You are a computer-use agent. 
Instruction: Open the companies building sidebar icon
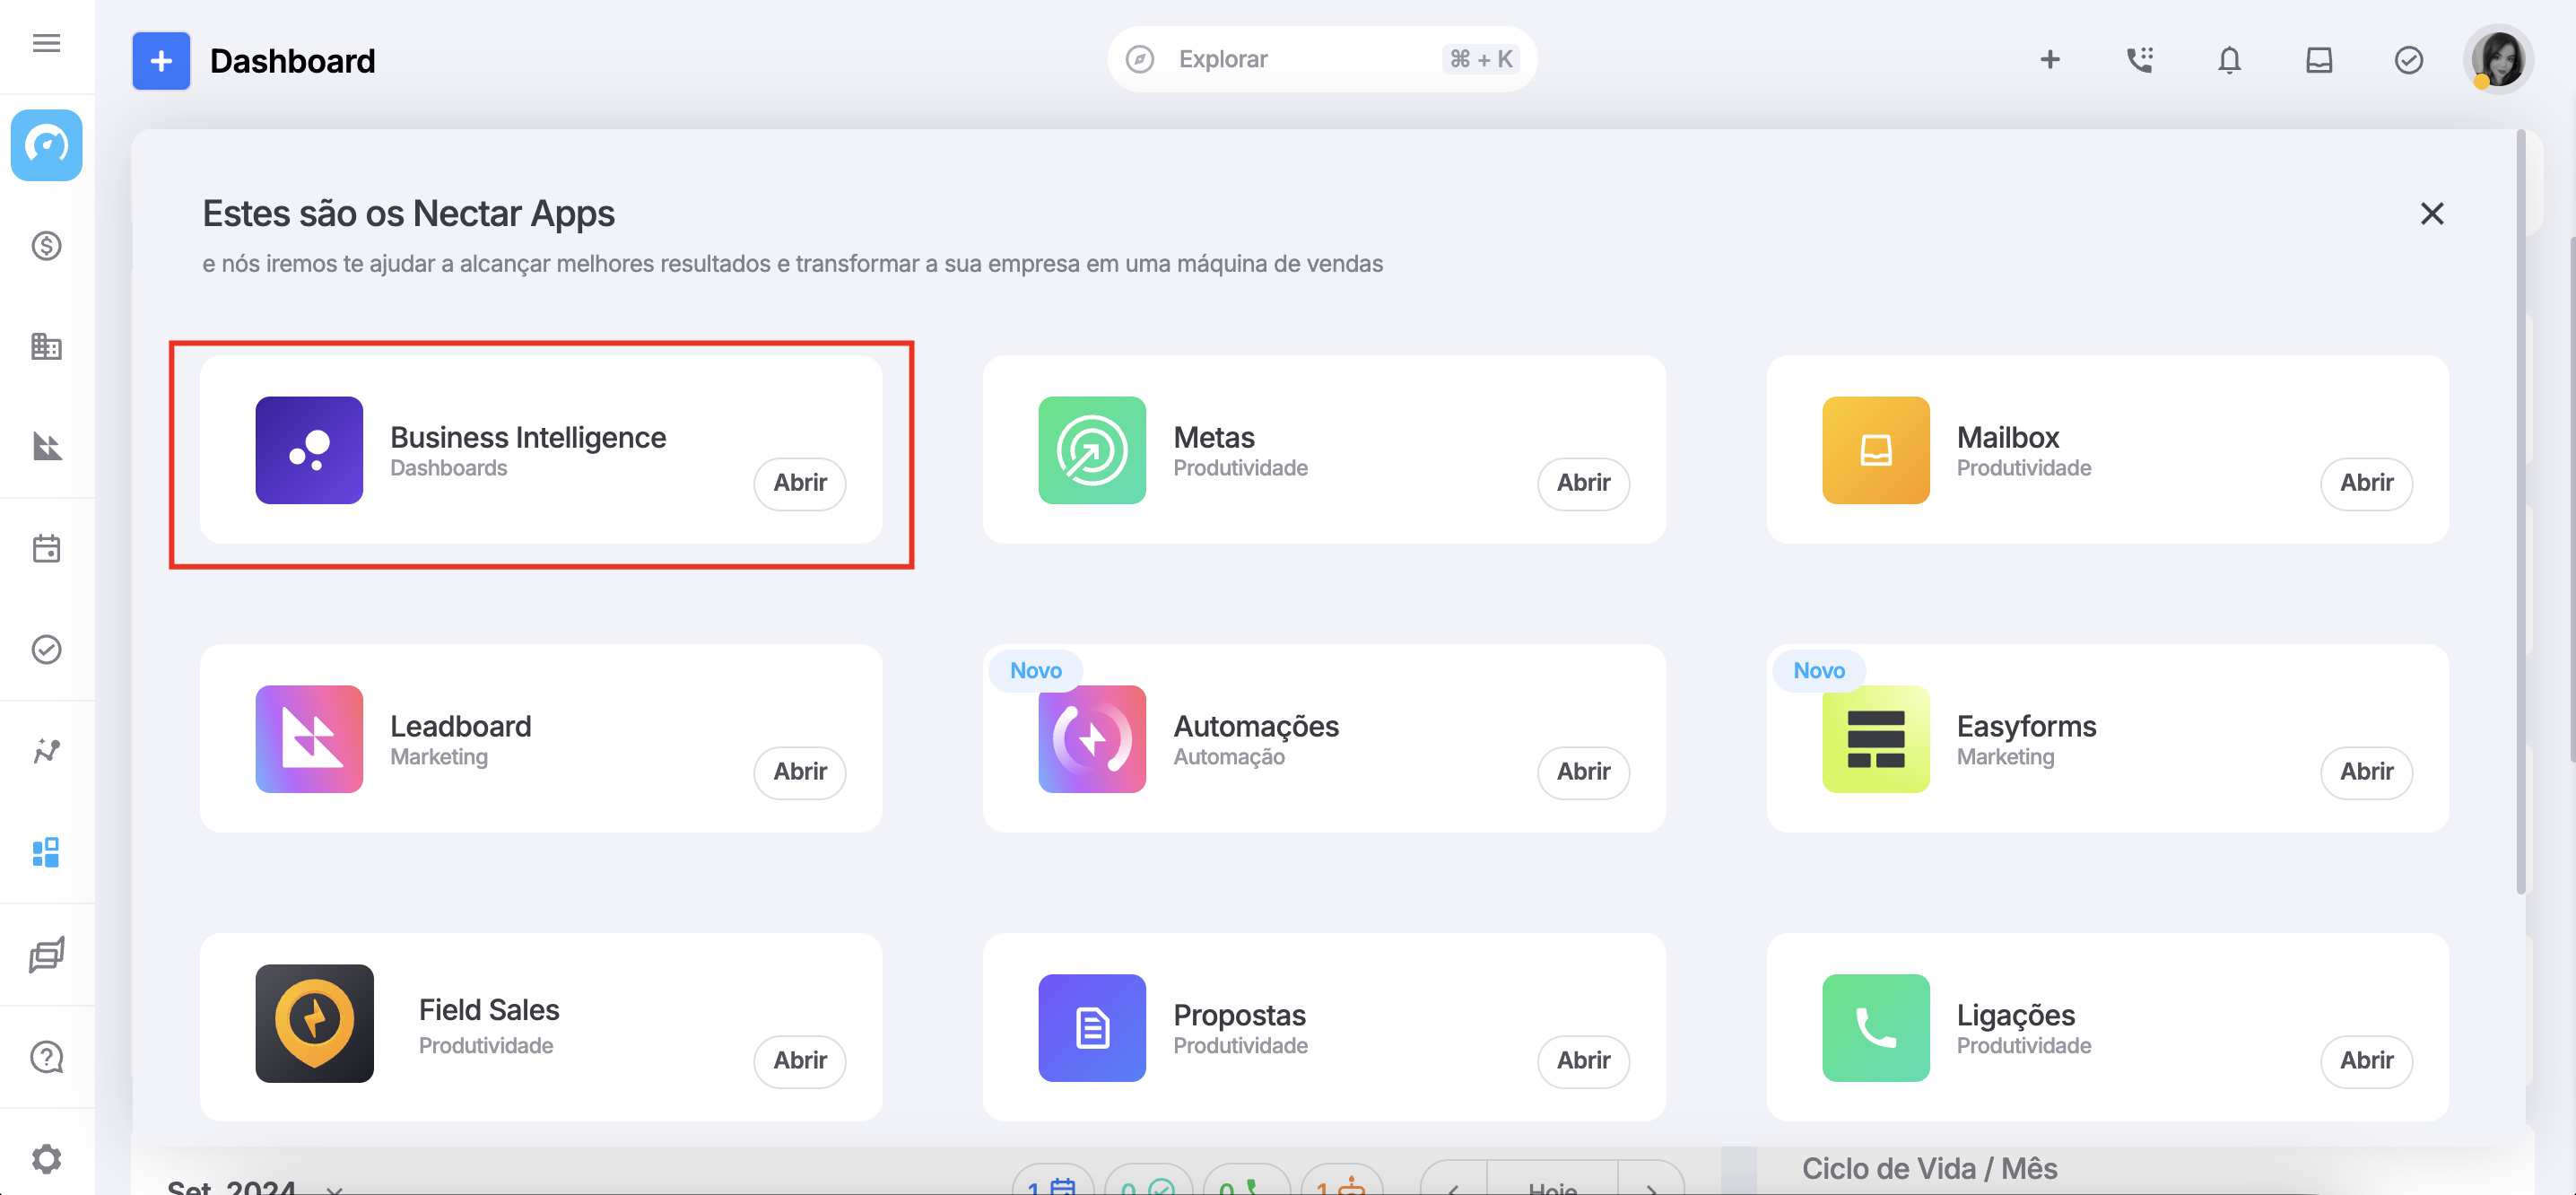pos(46,347)
